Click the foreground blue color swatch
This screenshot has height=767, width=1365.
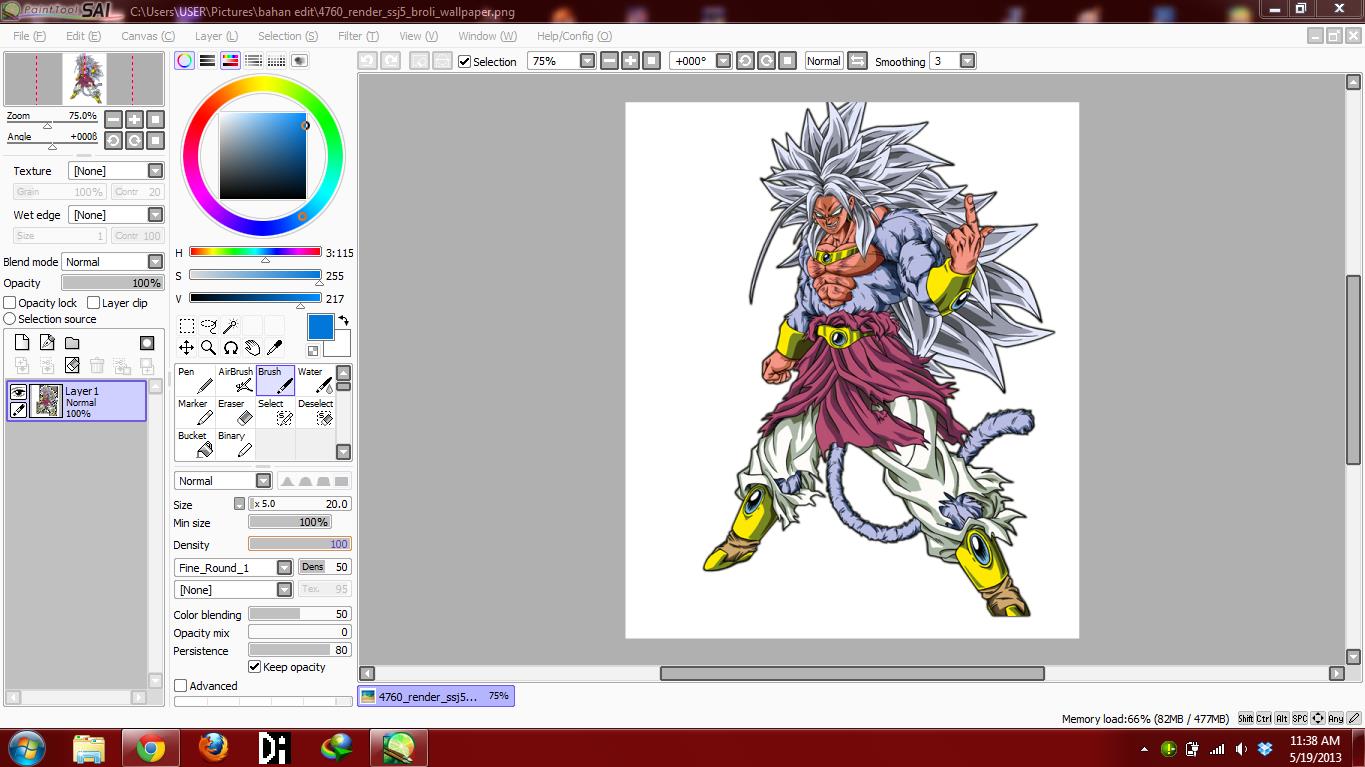click(320, 327)
